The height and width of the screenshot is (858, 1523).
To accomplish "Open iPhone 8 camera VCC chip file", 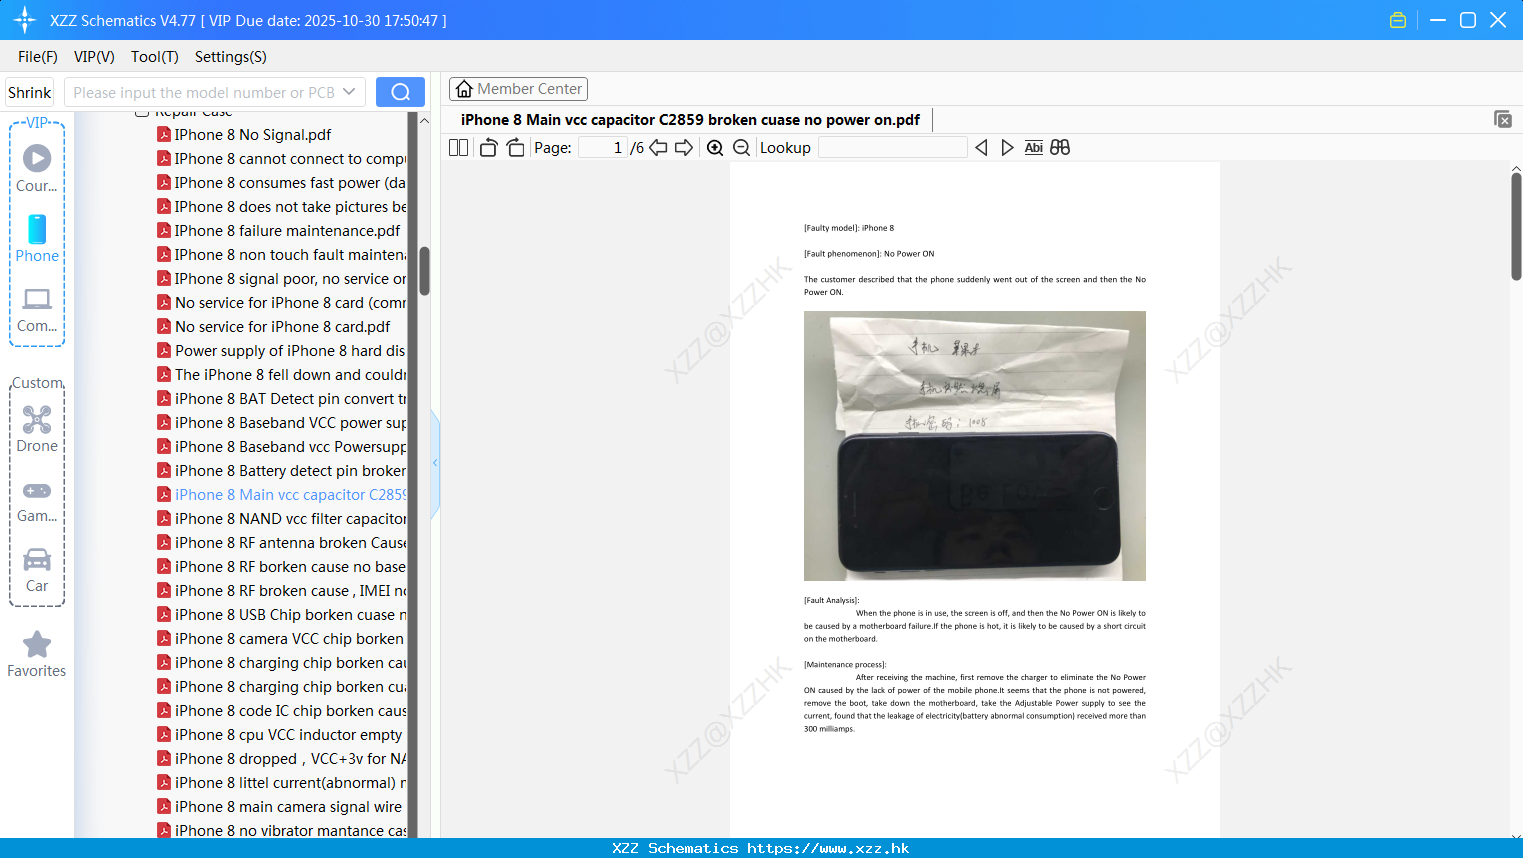I will (x=281, y=639).
